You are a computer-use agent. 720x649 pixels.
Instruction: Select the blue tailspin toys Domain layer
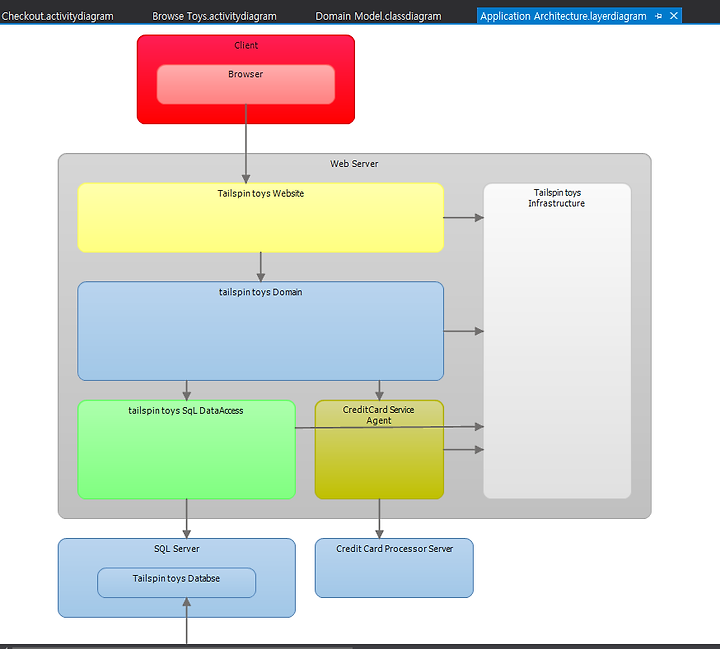(260, 331)
